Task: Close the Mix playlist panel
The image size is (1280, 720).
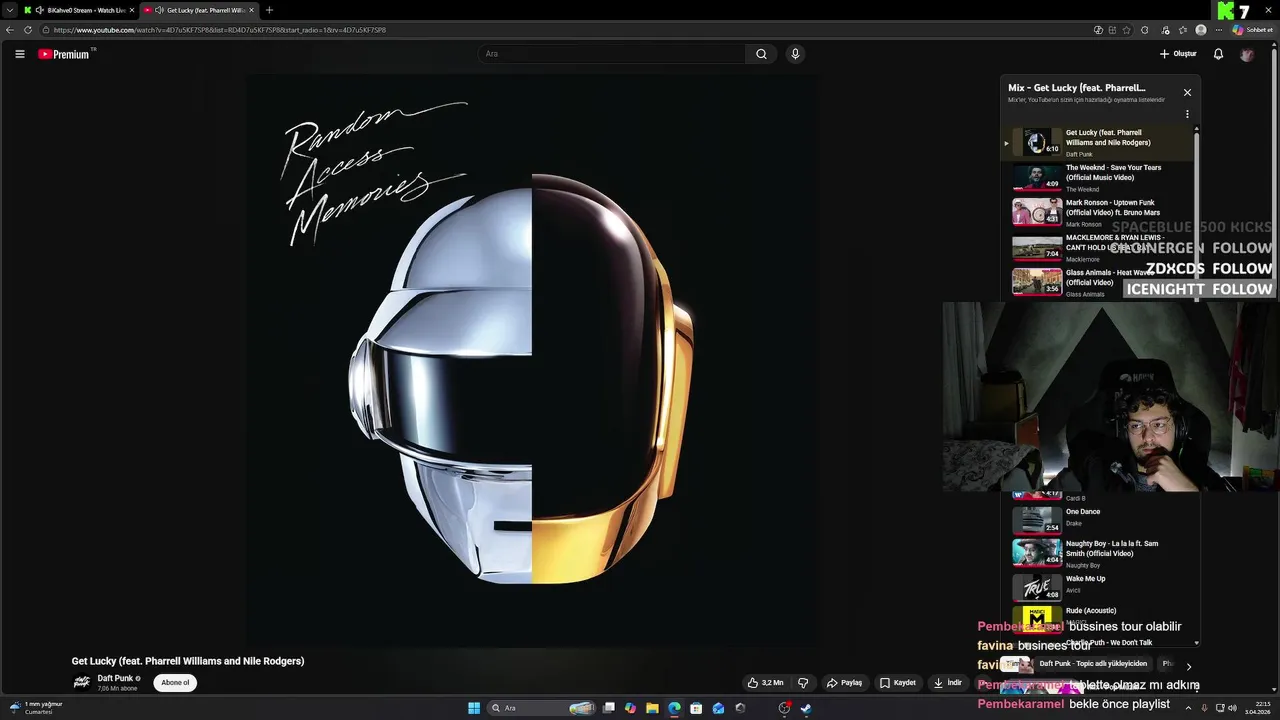Action: (x=1187, y=92)
